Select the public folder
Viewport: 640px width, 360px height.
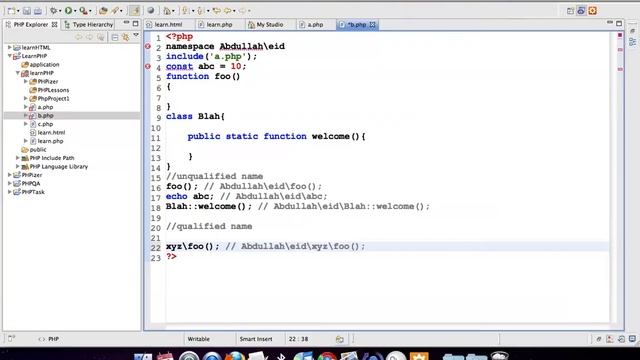[x=34, y=150]
